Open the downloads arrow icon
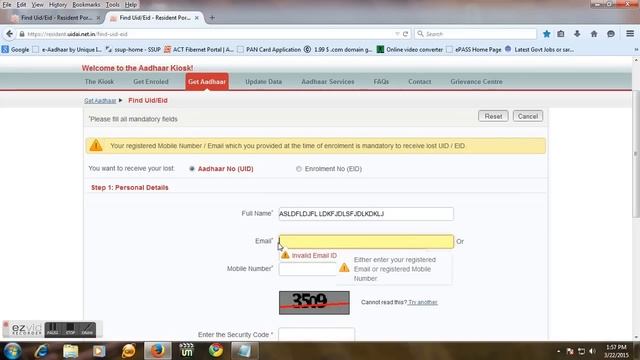The image size is (640, 360). [x=577, y=34]
